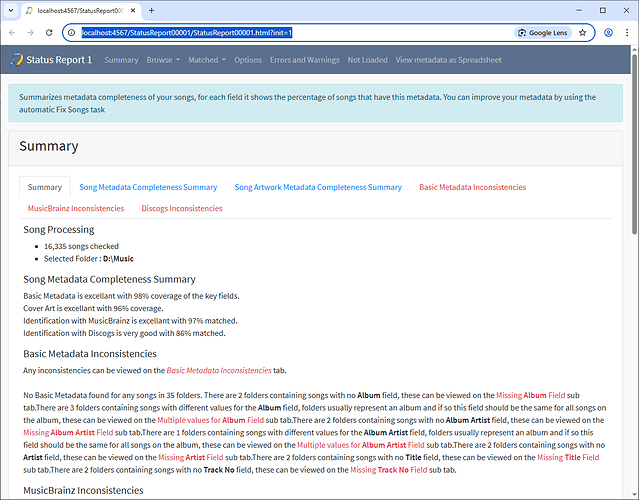Viewport: 639px width, 500px height.
Task: Follow Missing Title Field link
Action: click(x=568, y=457)
